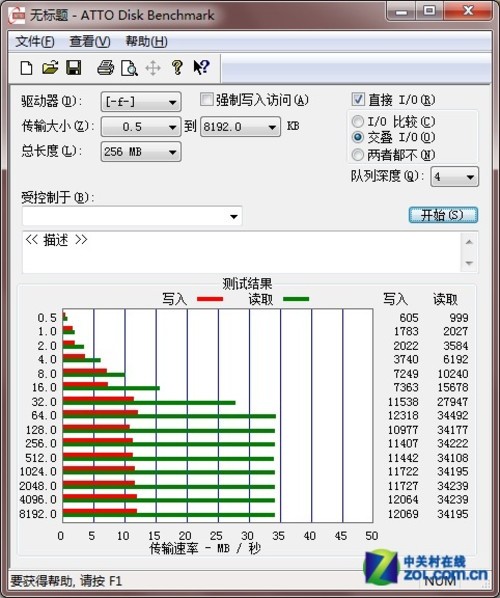
Task: Open the 驱动器 drive dropdown [-f-]
Action: pyautogui.click(x=141, y=102)
